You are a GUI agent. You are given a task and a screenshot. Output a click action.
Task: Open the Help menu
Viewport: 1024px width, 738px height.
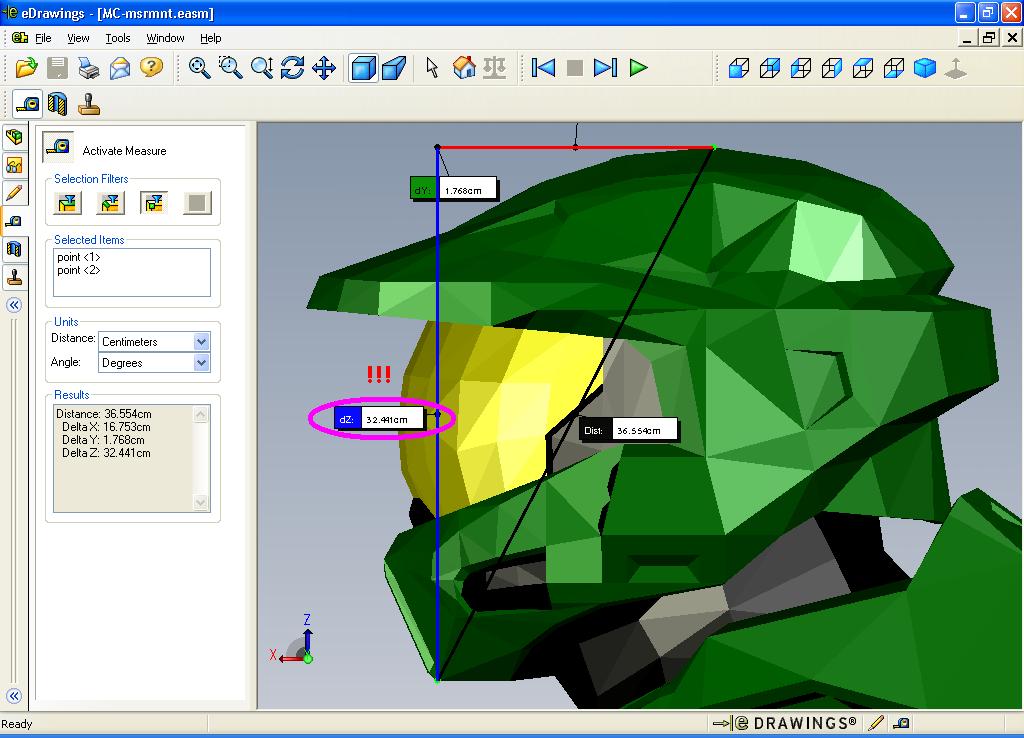[x=210, y=39]
